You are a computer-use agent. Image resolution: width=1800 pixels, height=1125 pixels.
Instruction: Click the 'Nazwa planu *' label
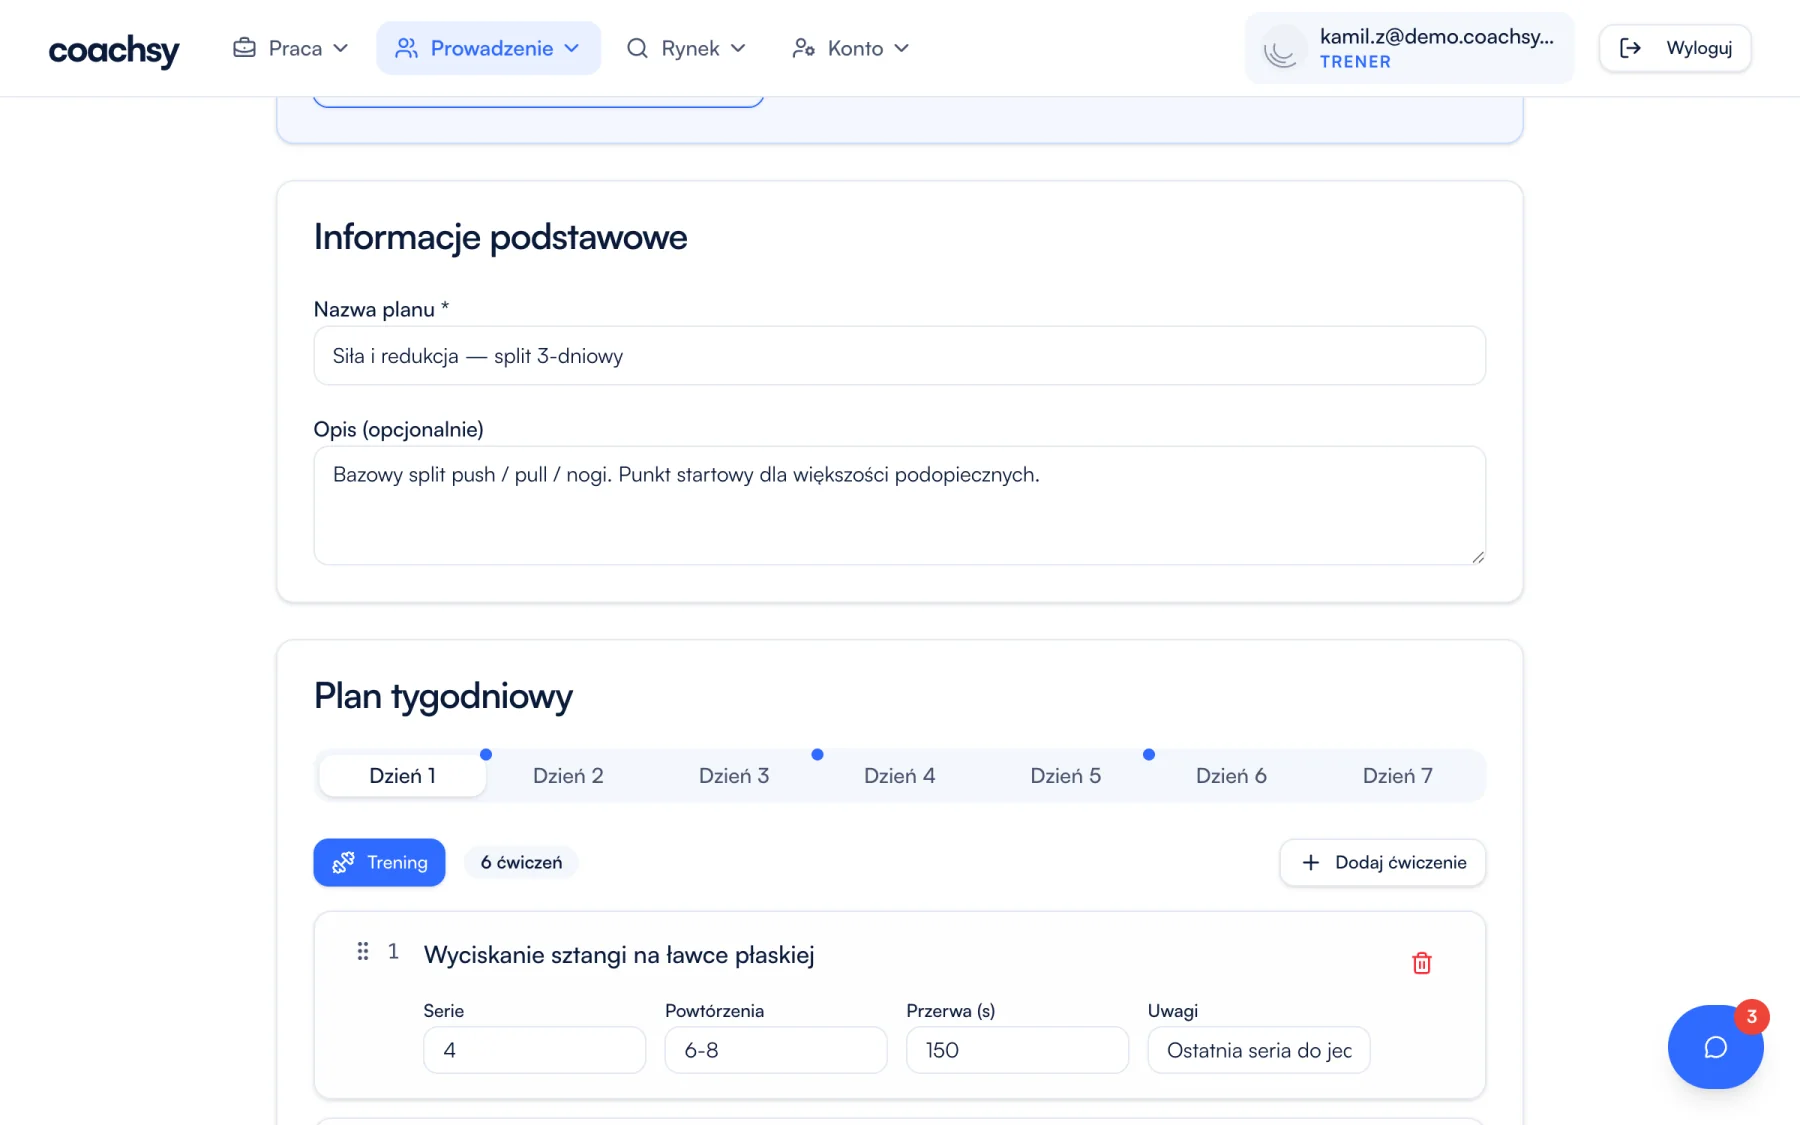[382, 310]
